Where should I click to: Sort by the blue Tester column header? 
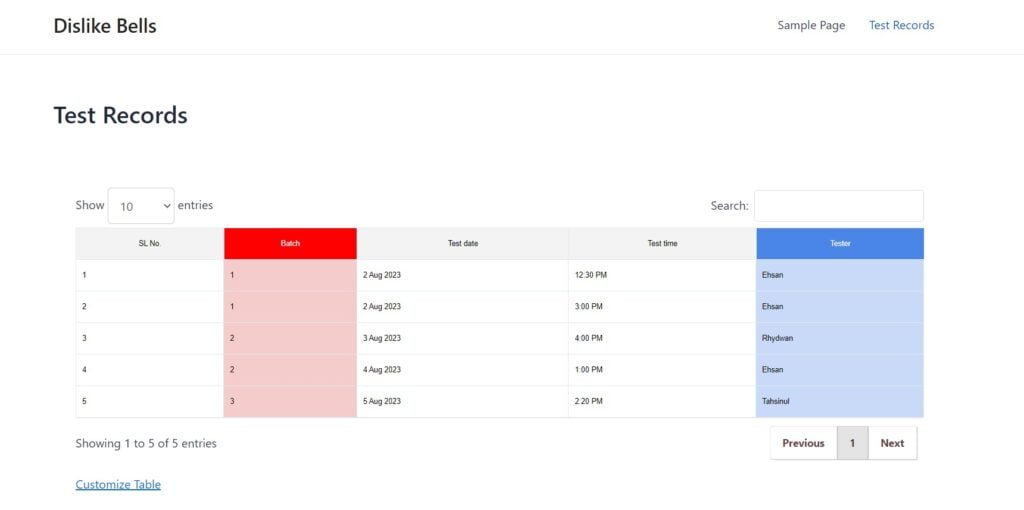(840, 244)
